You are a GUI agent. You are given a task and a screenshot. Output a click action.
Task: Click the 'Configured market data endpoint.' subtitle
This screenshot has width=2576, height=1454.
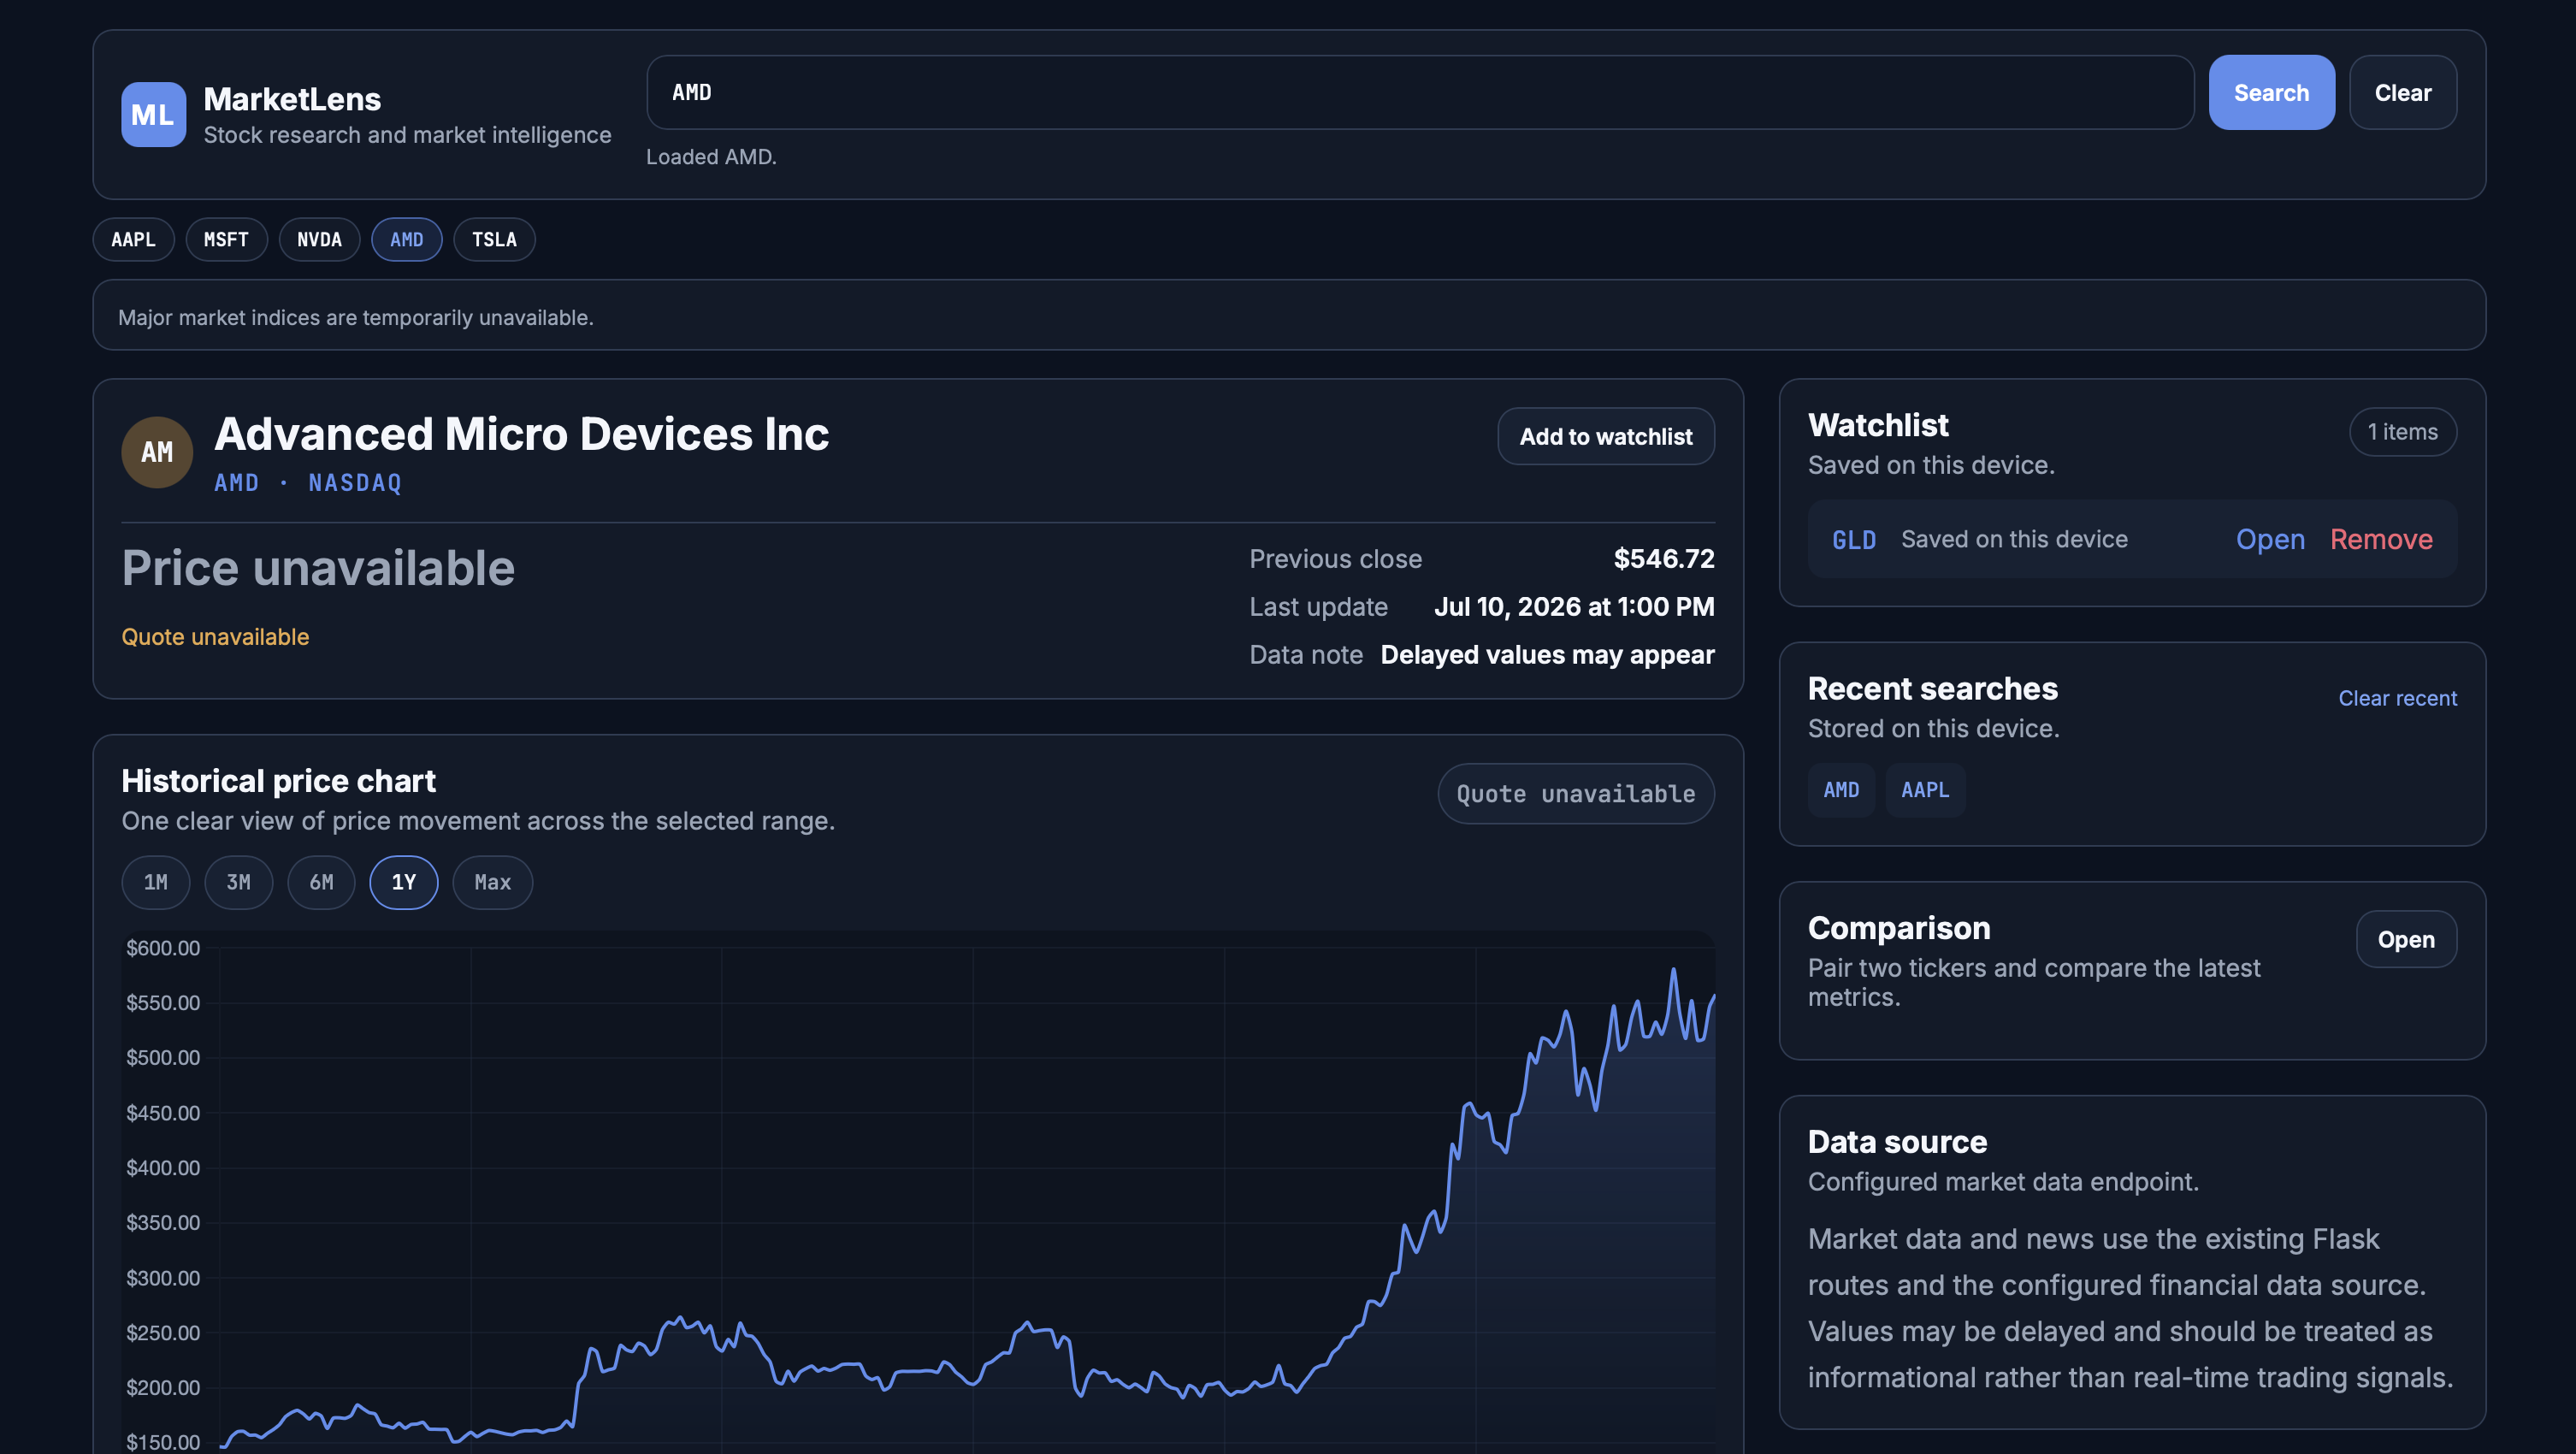[x=2003, y=1182]
